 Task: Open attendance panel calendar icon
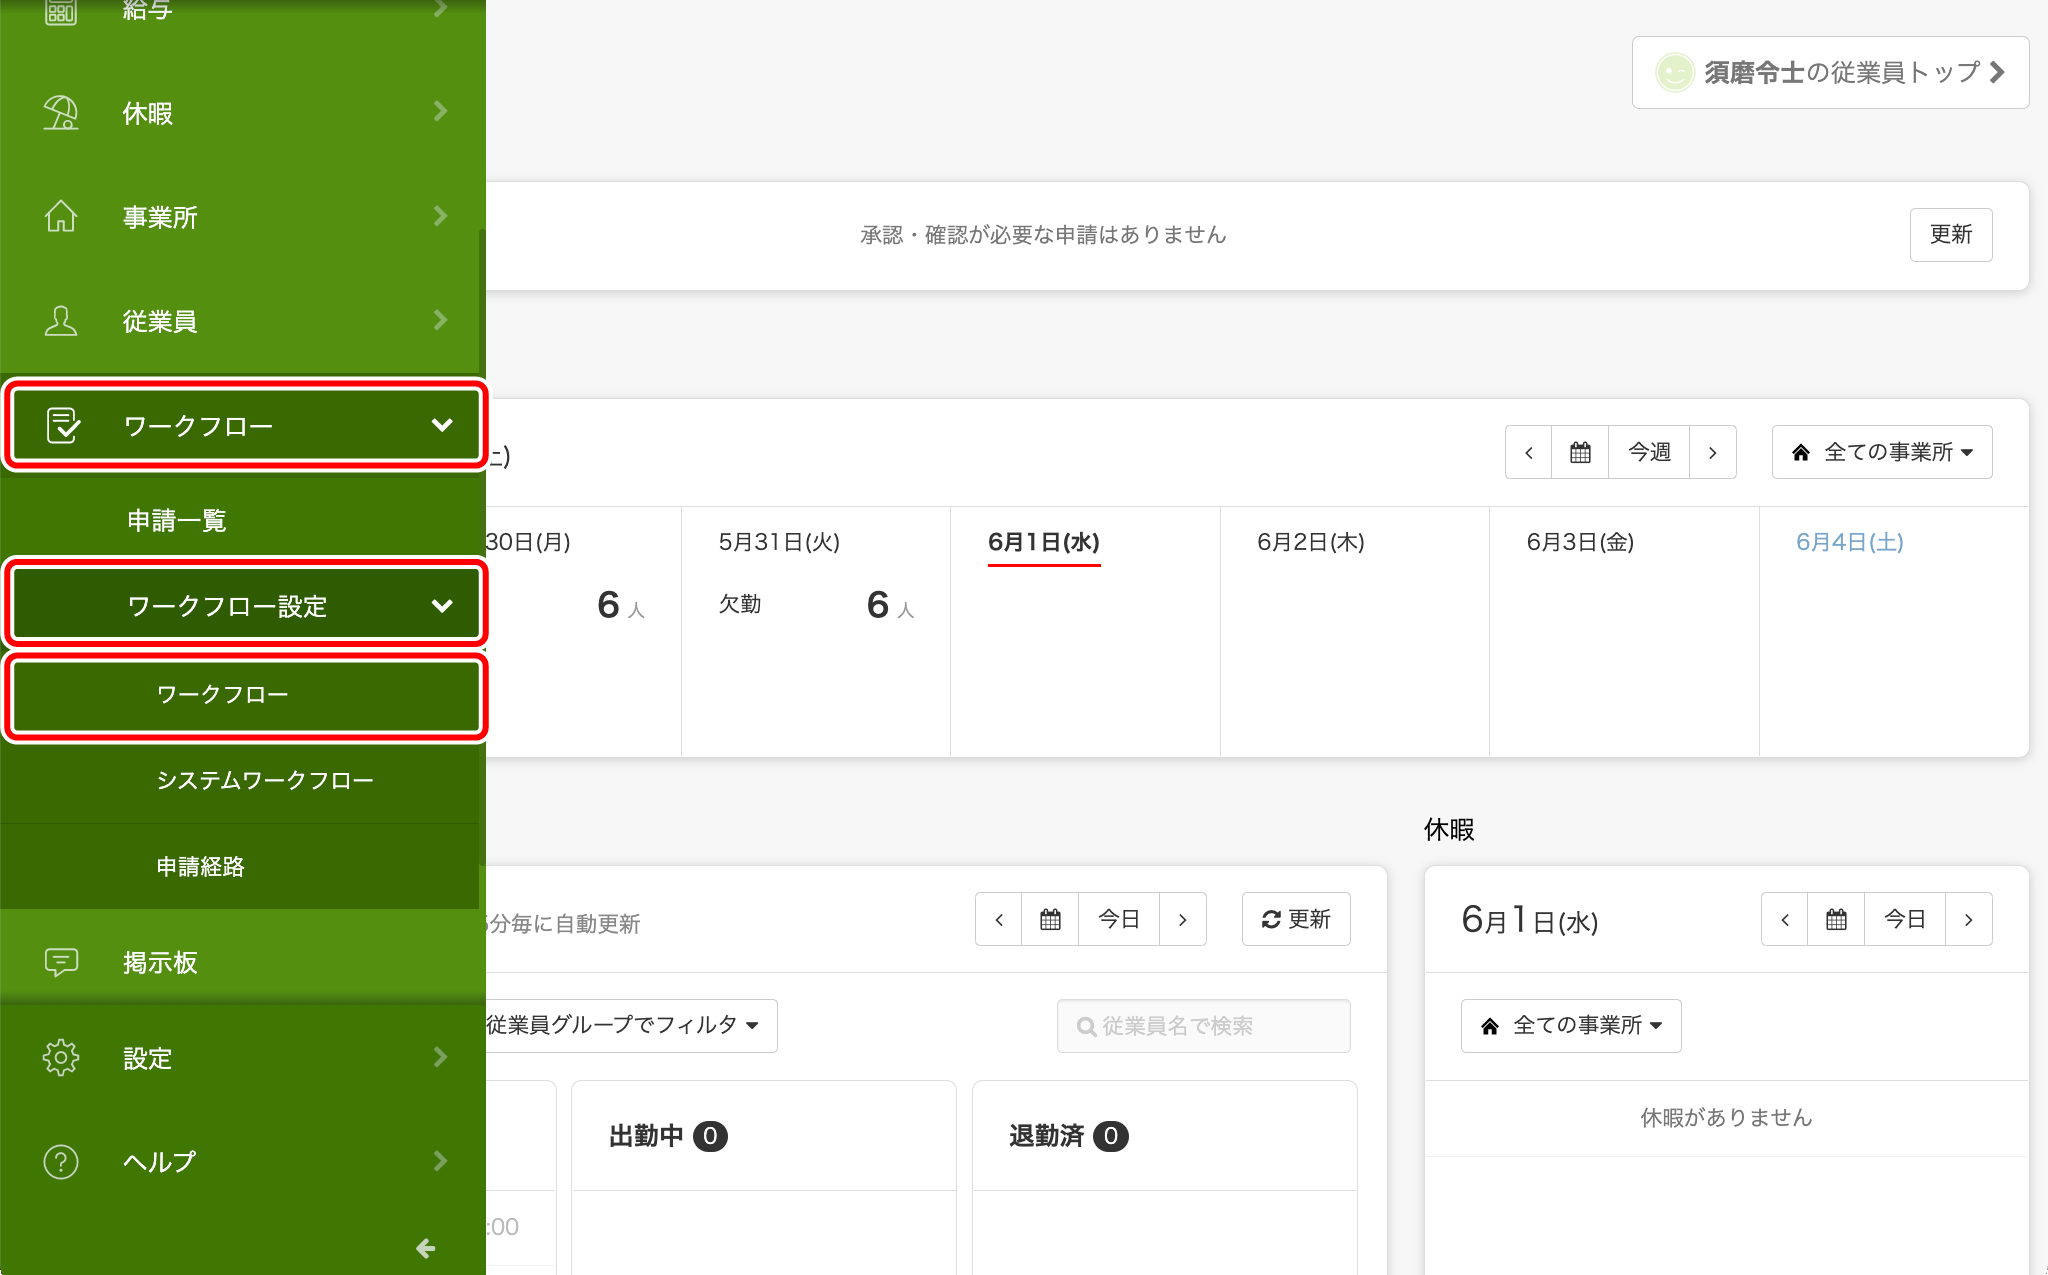[1050, 919]
